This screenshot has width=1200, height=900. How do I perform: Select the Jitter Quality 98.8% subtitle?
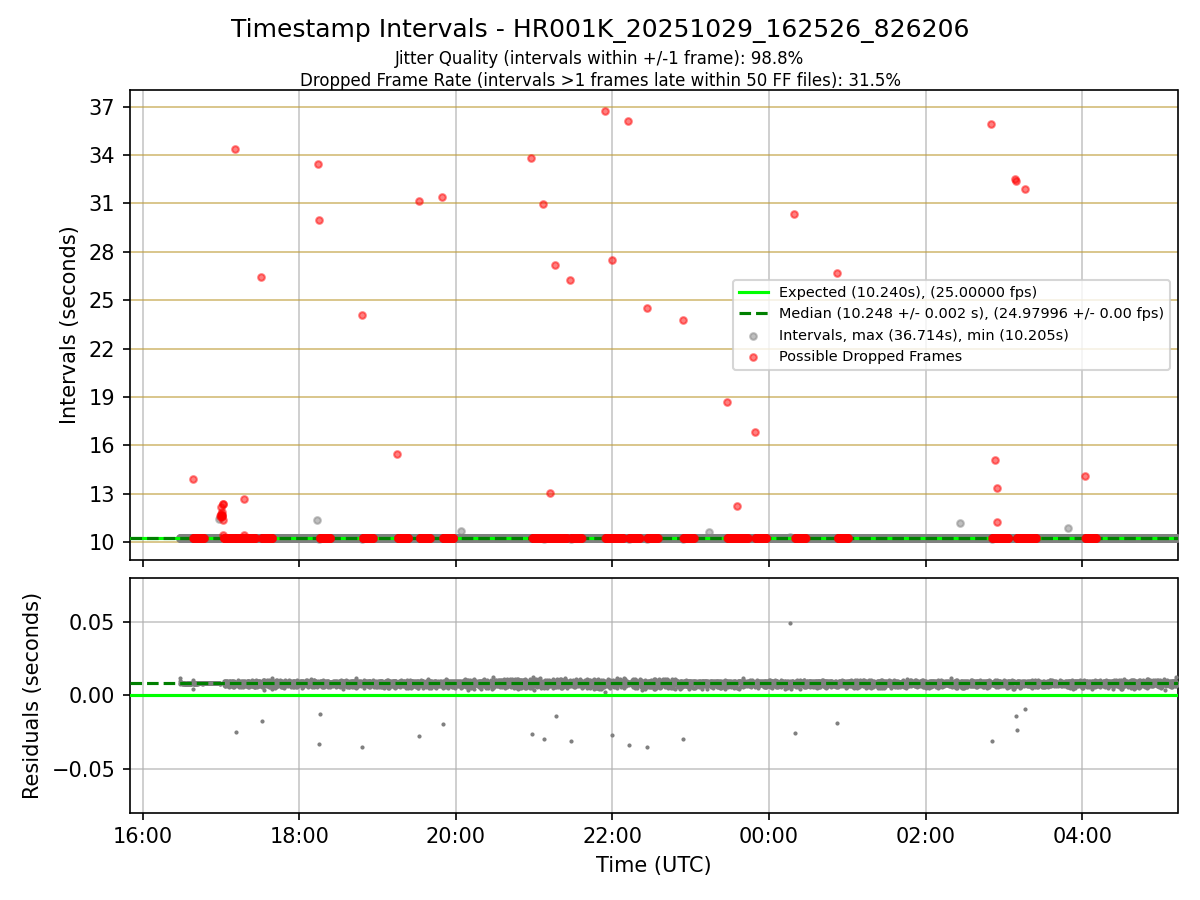click(x=599, y=58)
